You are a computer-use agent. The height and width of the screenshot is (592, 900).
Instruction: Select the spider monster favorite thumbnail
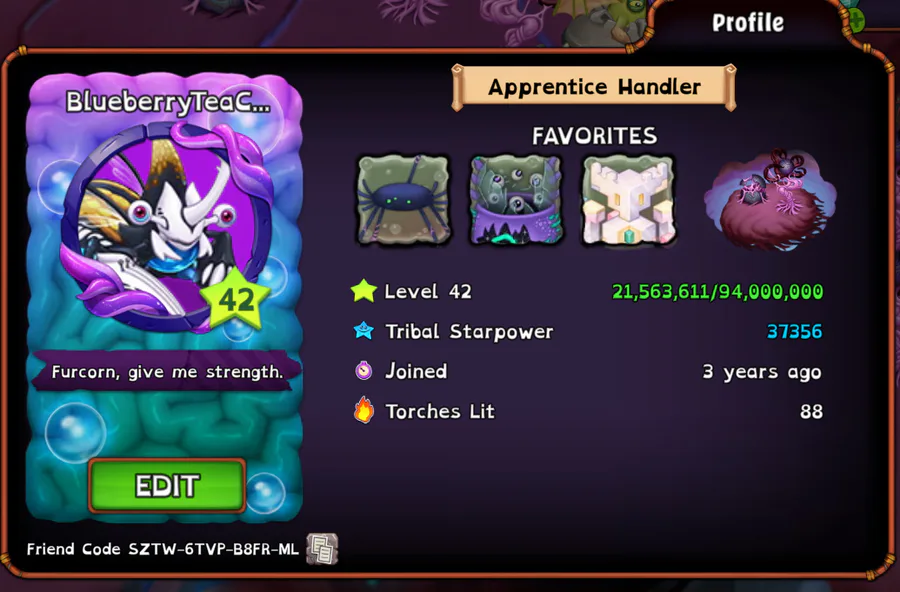[x=404, y=200]
